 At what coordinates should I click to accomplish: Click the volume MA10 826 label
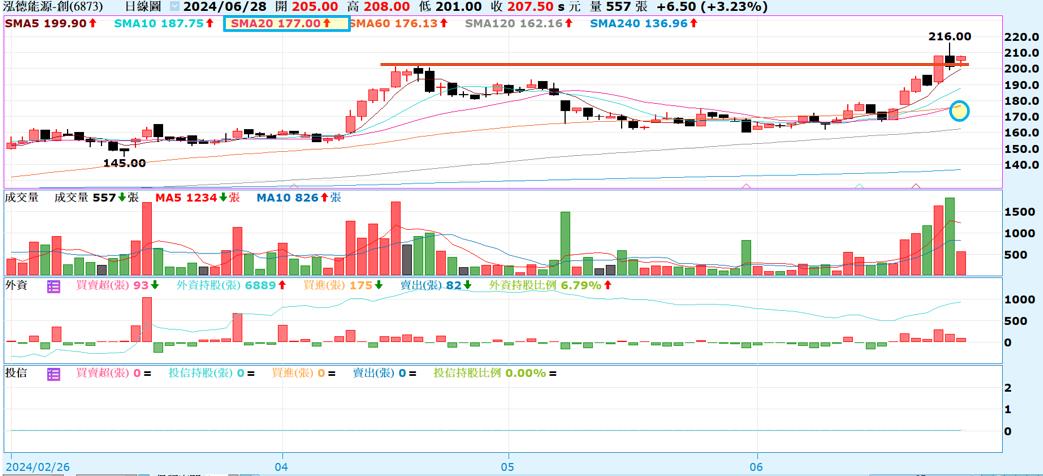click(297, 197)
